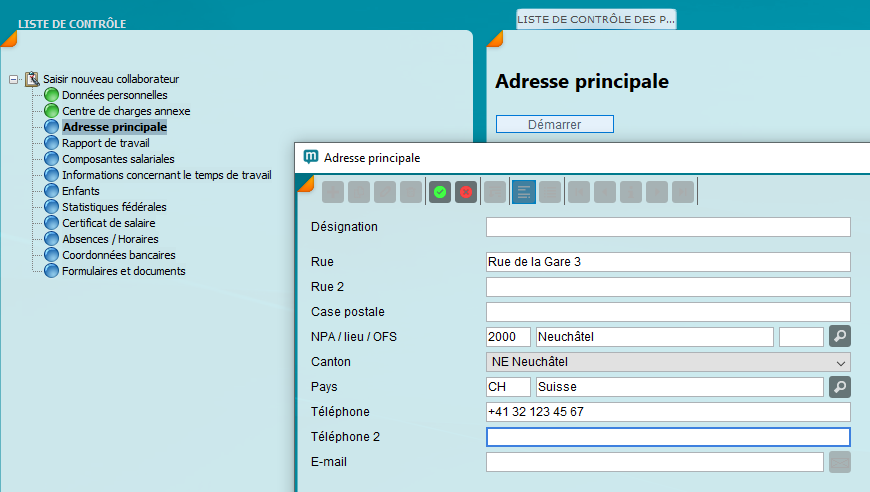This screenshot has height=492, width=870.
Task: Switch to Liste de contrôle des p... tab
Action: point(596,19)
